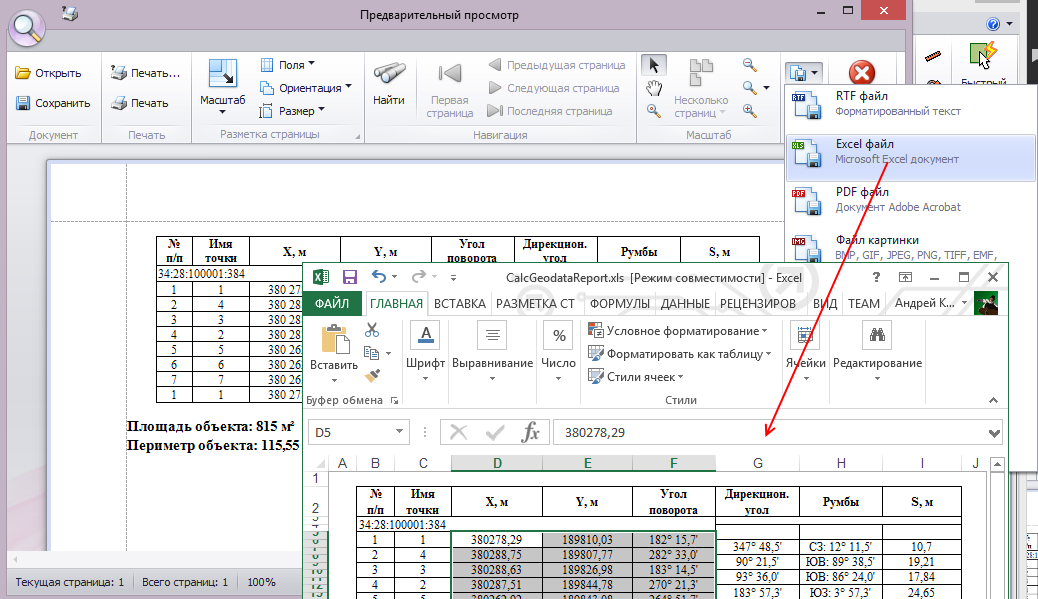Switch to Excel ДАННЫЕ tab
Screen dimensions: 1038x599
(x=685, y=303)
